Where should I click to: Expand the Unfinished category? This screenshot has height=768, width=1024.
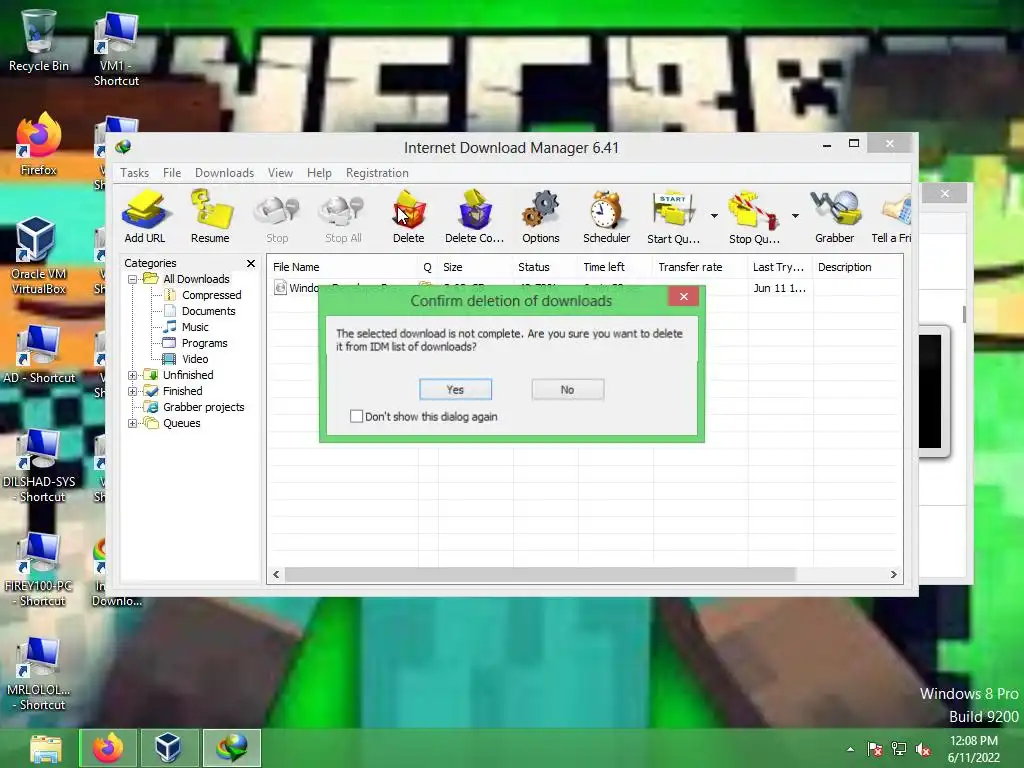coord(133,375)
